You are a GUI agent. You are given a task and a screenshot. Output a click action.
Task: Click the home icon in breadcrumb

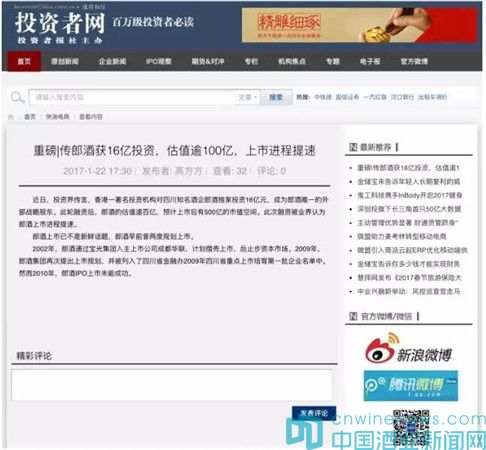click(11, 117)
